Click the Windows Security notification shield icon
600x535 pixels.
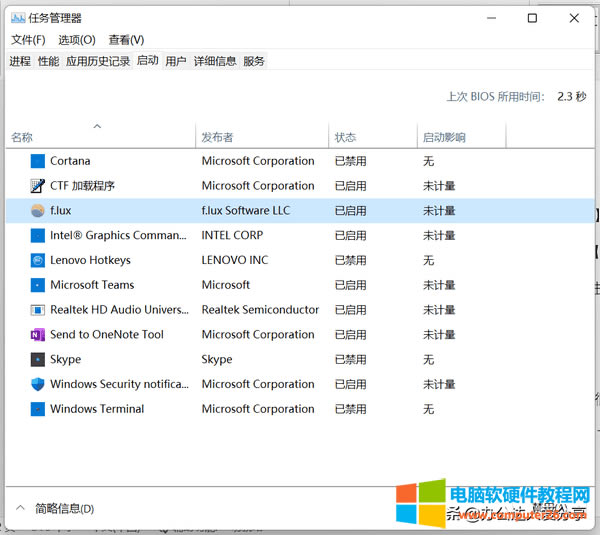[x=38, y=384]
